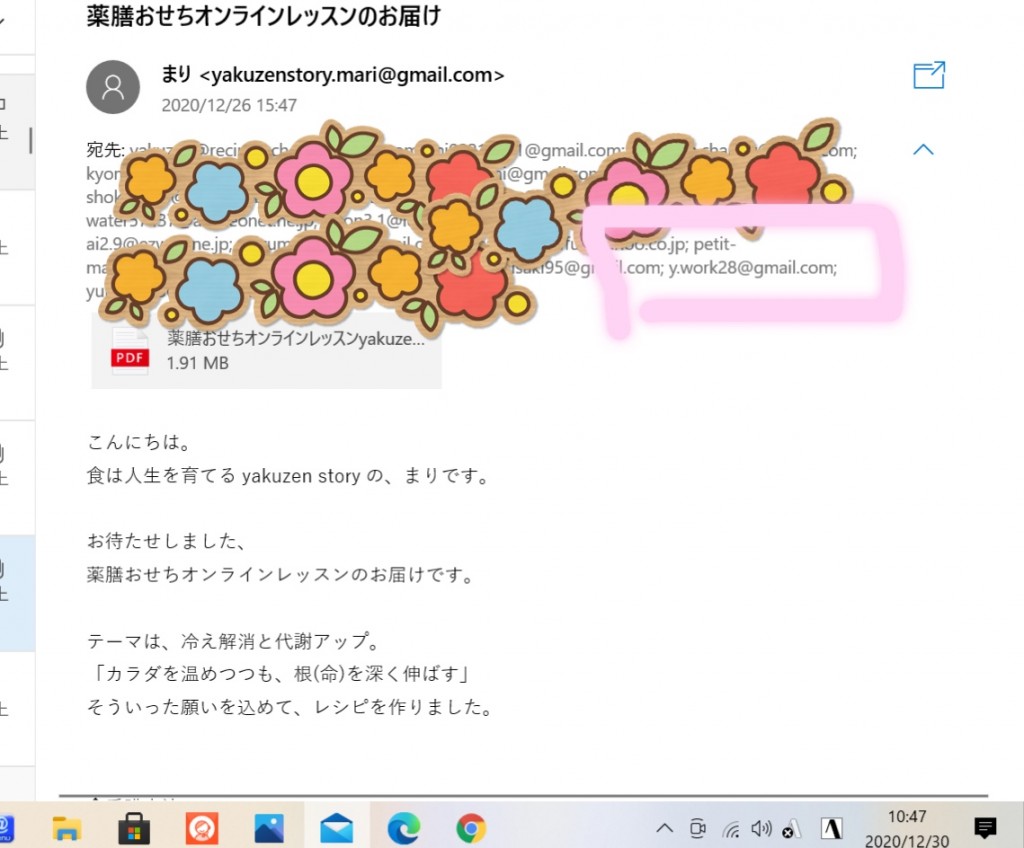Open the Wi-Fi network tray icon
The width and height of the screenshot is (1024, 848).
click(731, 830)
